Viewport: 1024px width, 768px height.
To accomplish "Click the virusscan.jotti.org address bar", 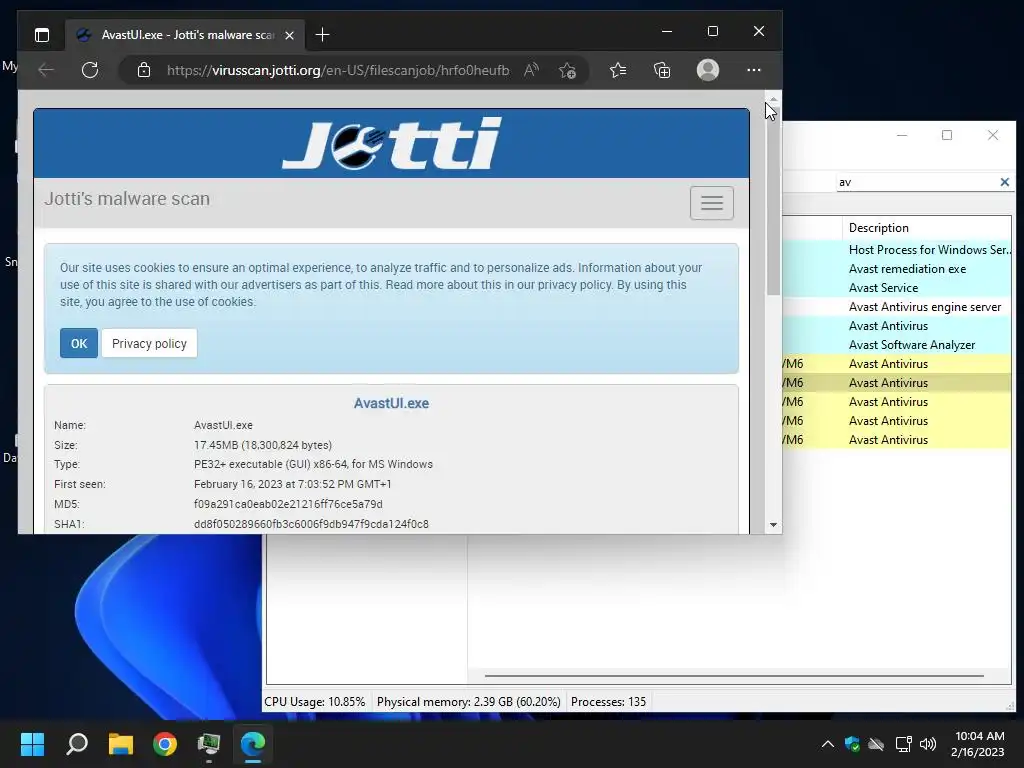I will 338,70.
